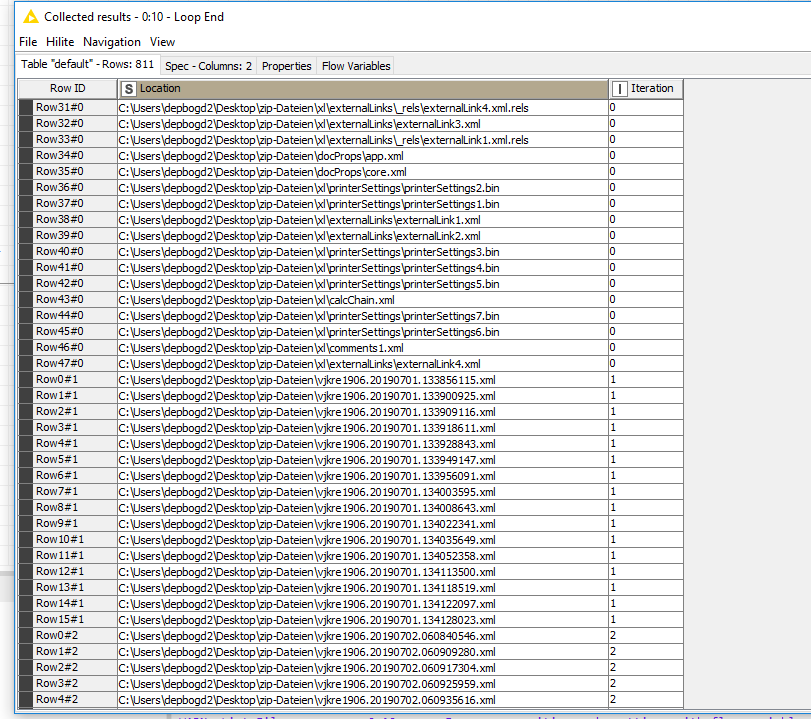Click the calcChain.xml location cell
This screenshot has width=811, height=719.
click(x=363, y=299)
